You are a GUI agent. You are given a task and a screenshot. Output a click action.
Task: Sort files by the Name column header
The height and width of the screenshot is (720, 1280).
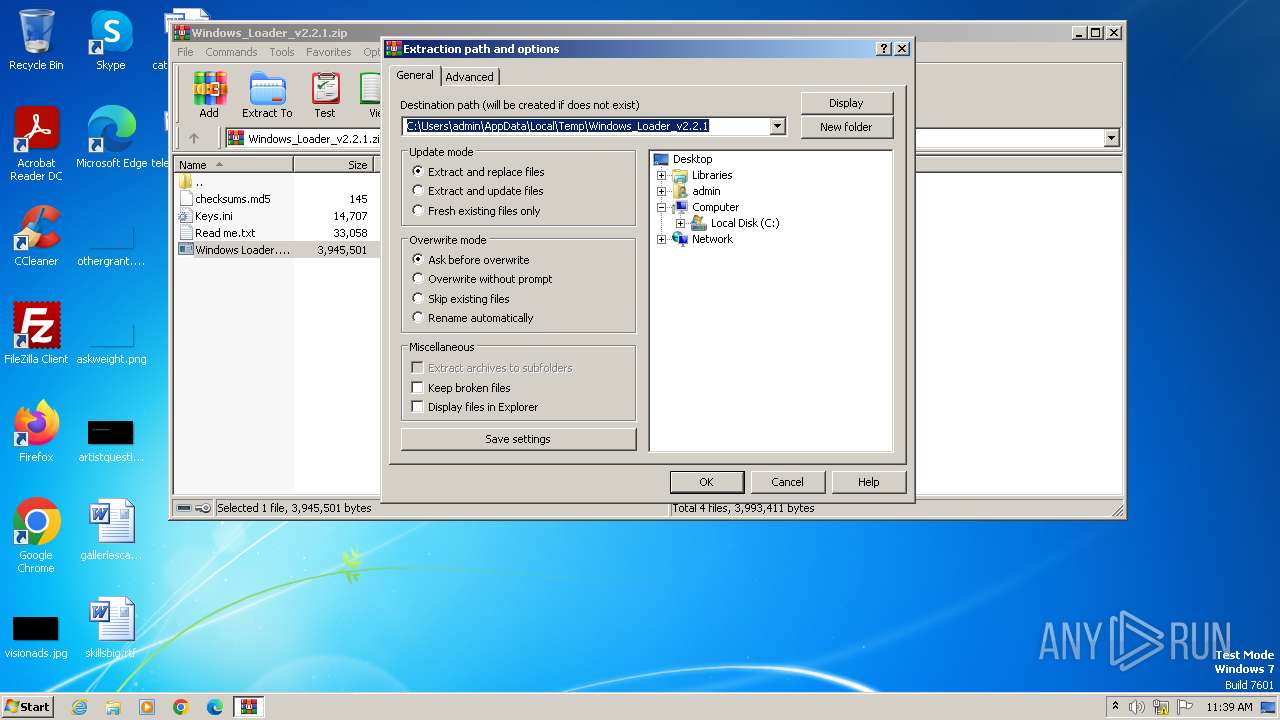(233, 165)
